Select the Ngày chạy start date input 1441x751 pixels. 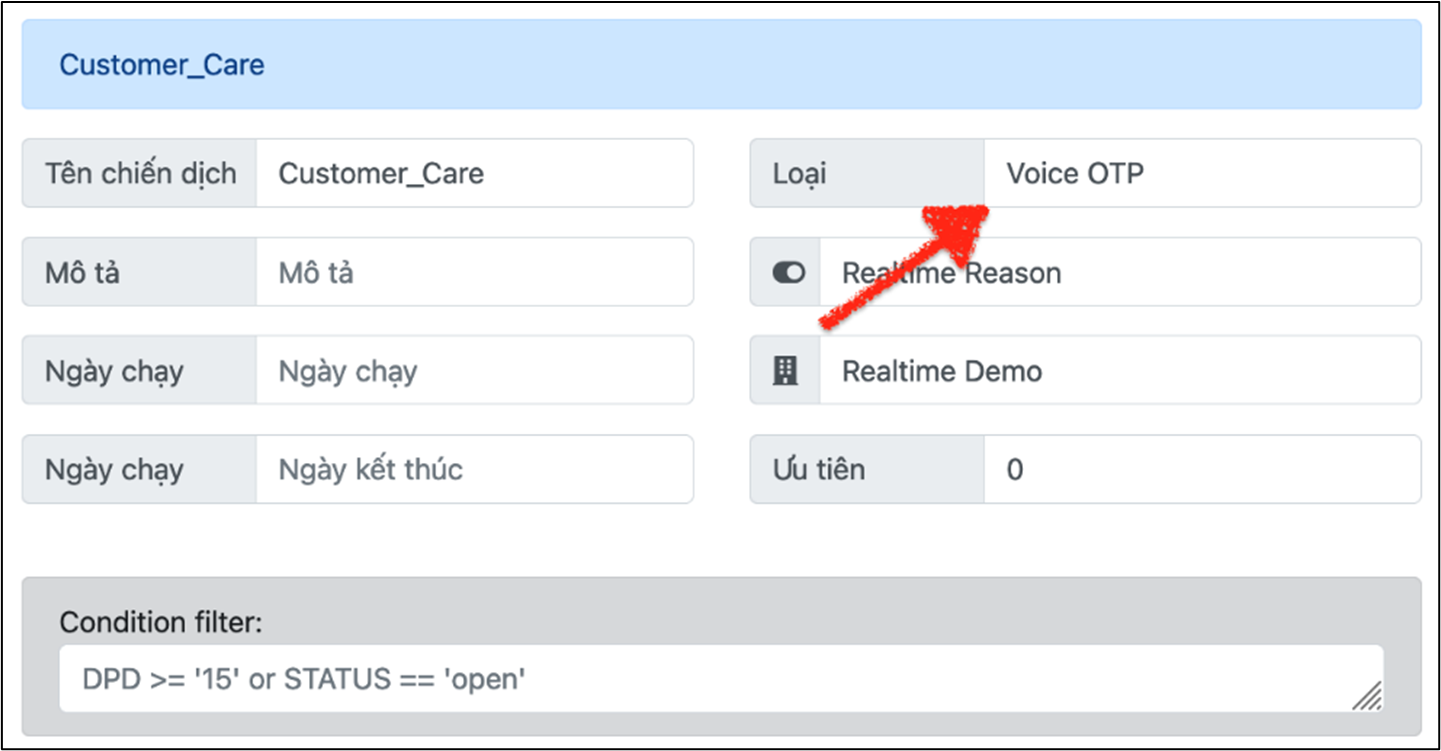pyautogui.click(x=474, y=371)
